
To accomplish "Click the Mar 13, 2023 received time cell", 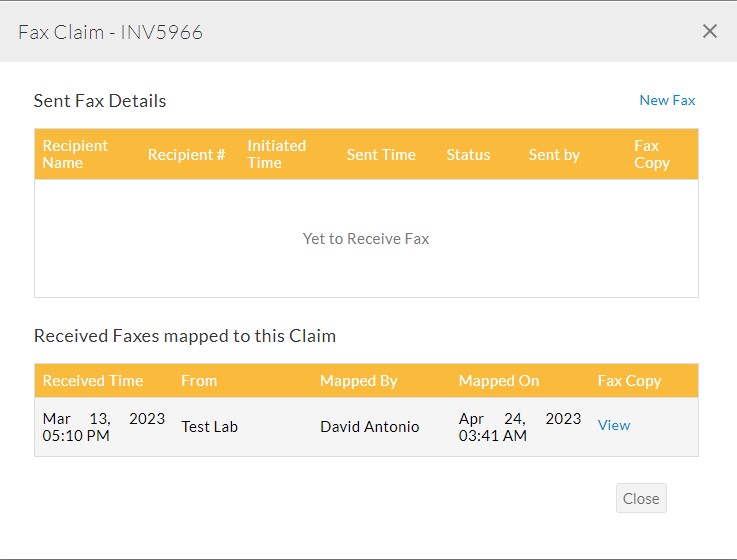I will pos(103,427).
